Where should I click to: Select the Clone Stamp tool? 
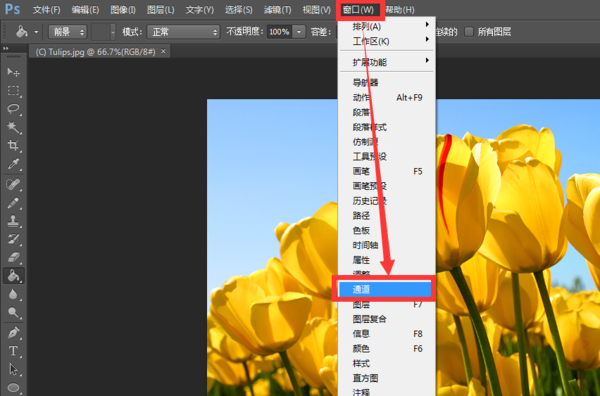click(13, 221)
